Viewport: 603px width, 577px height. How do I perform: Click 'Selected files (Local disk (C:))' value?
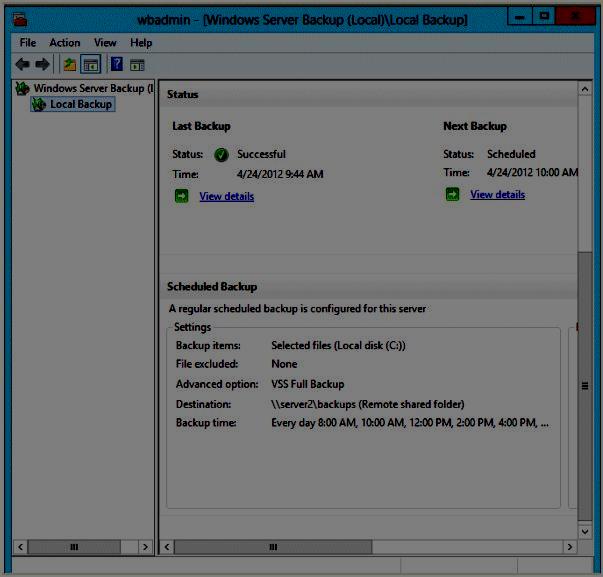click(338, 345)
